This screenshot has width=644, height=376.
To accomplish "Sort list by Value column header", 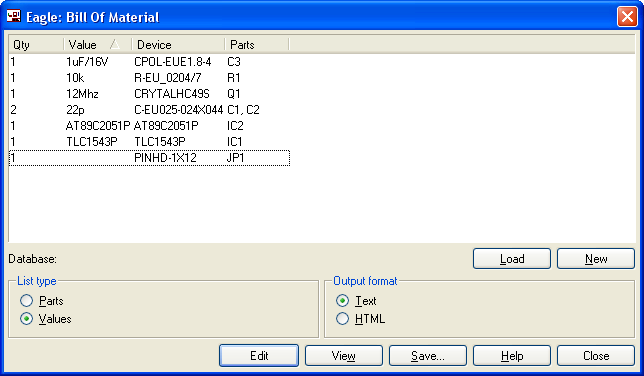I will tap(98, 44).
